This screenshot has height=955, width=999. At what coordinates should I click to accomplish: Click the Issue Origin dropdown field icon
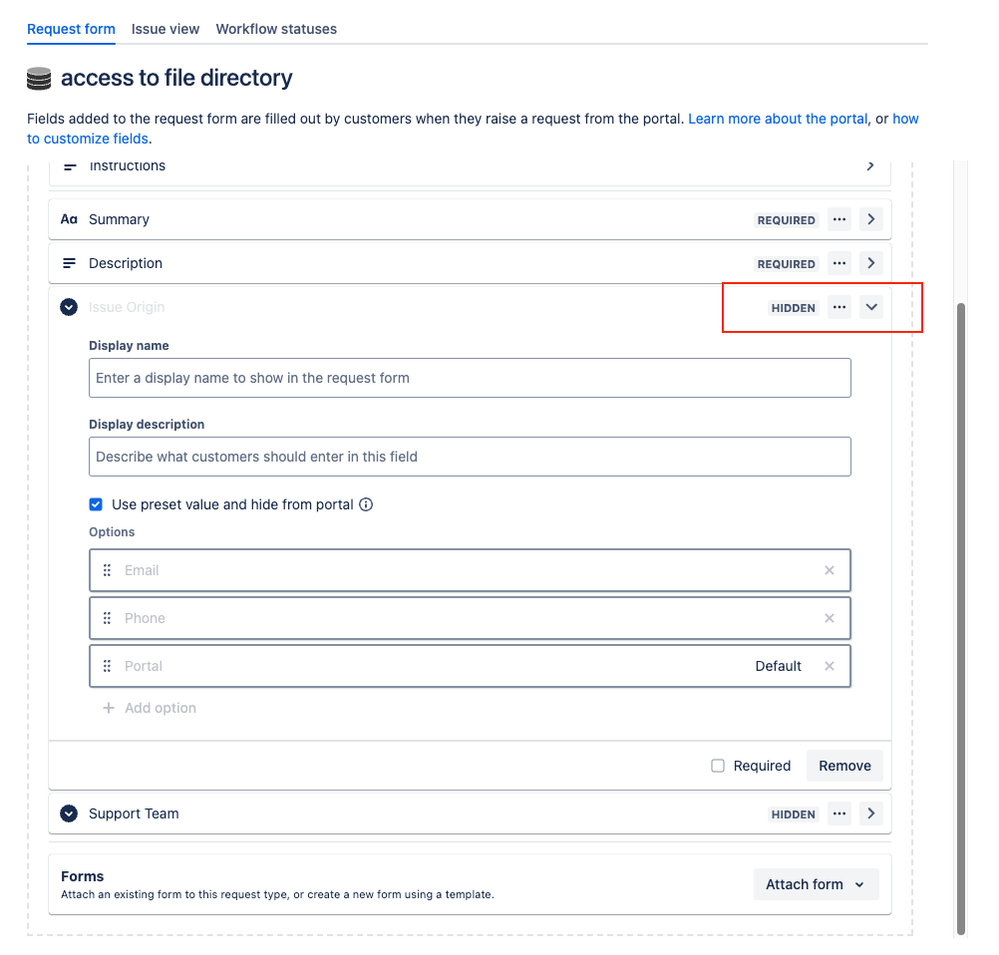point(69,307)
